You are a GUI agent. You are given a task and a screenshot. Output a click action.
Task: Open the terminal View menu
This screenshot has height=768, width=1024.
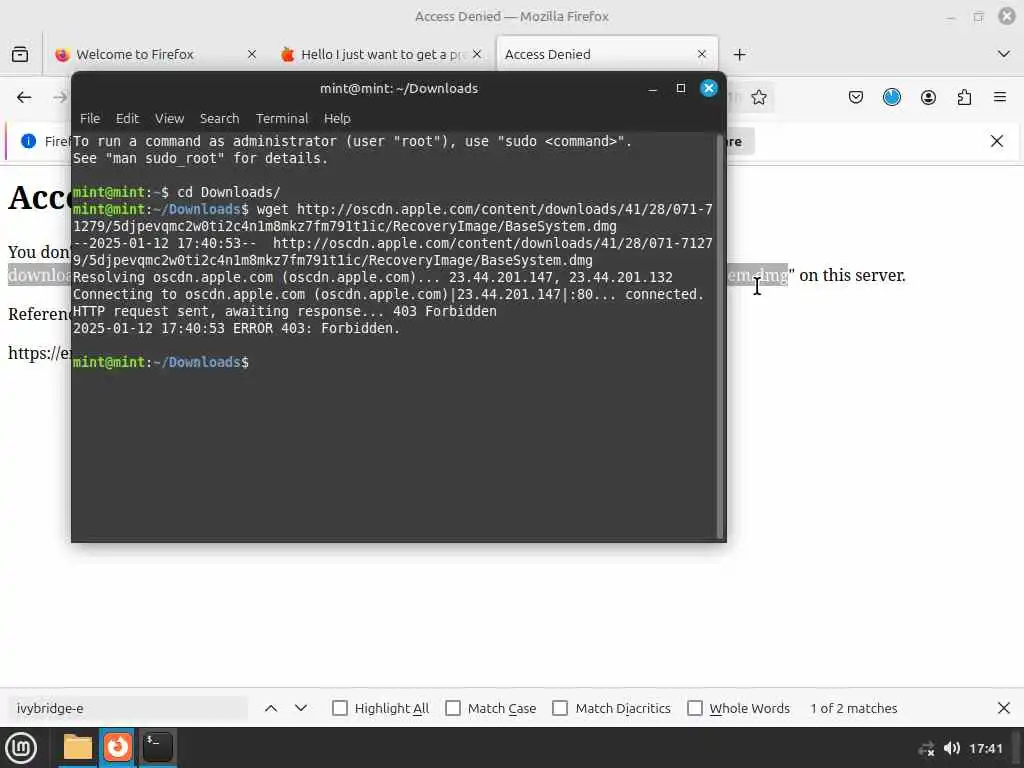[169, 118]
